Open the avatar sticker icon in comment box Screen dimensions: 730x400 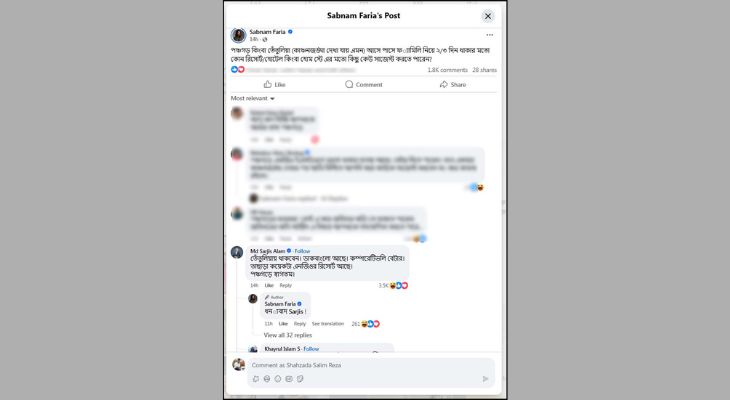256,379
